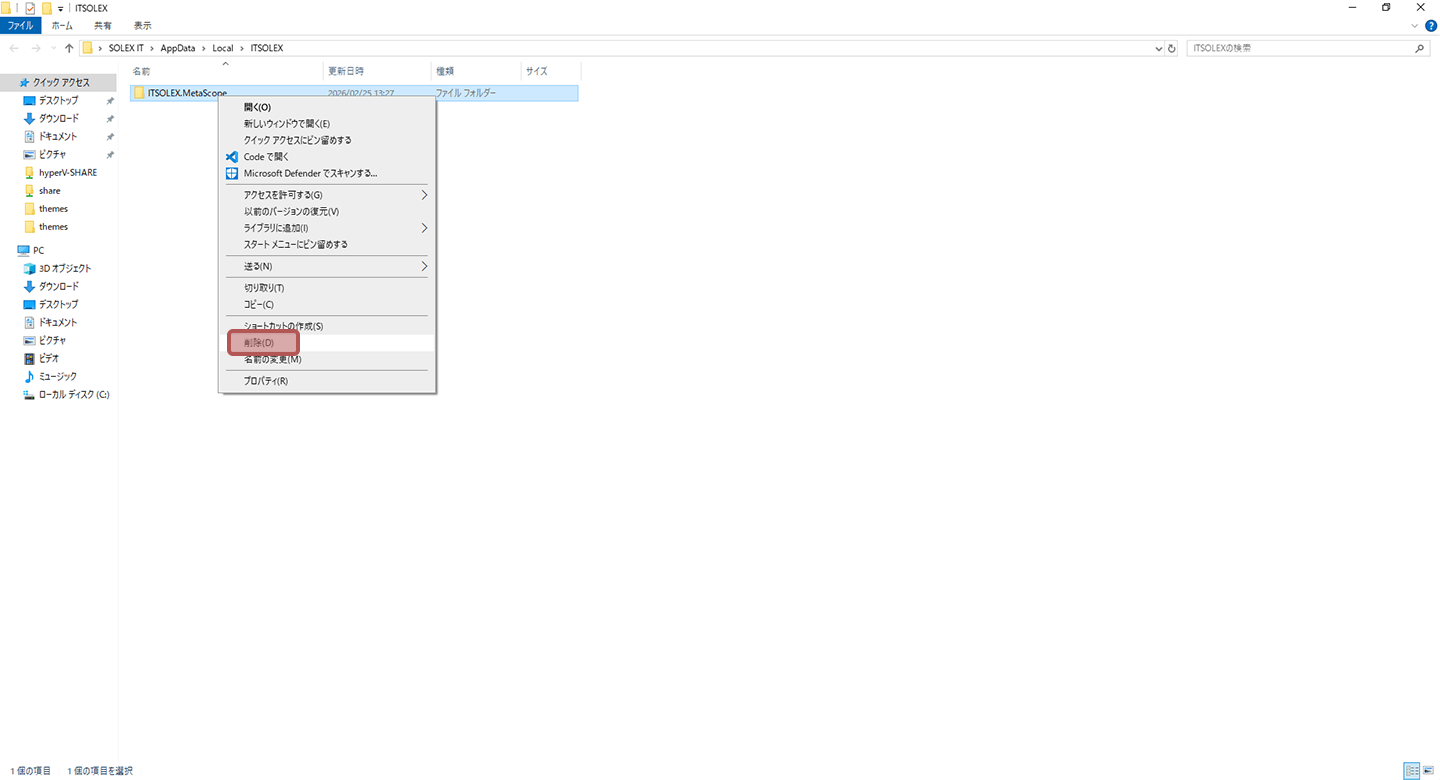
Task: Sort by 更新日時 column header
Action: click(346, 71)
